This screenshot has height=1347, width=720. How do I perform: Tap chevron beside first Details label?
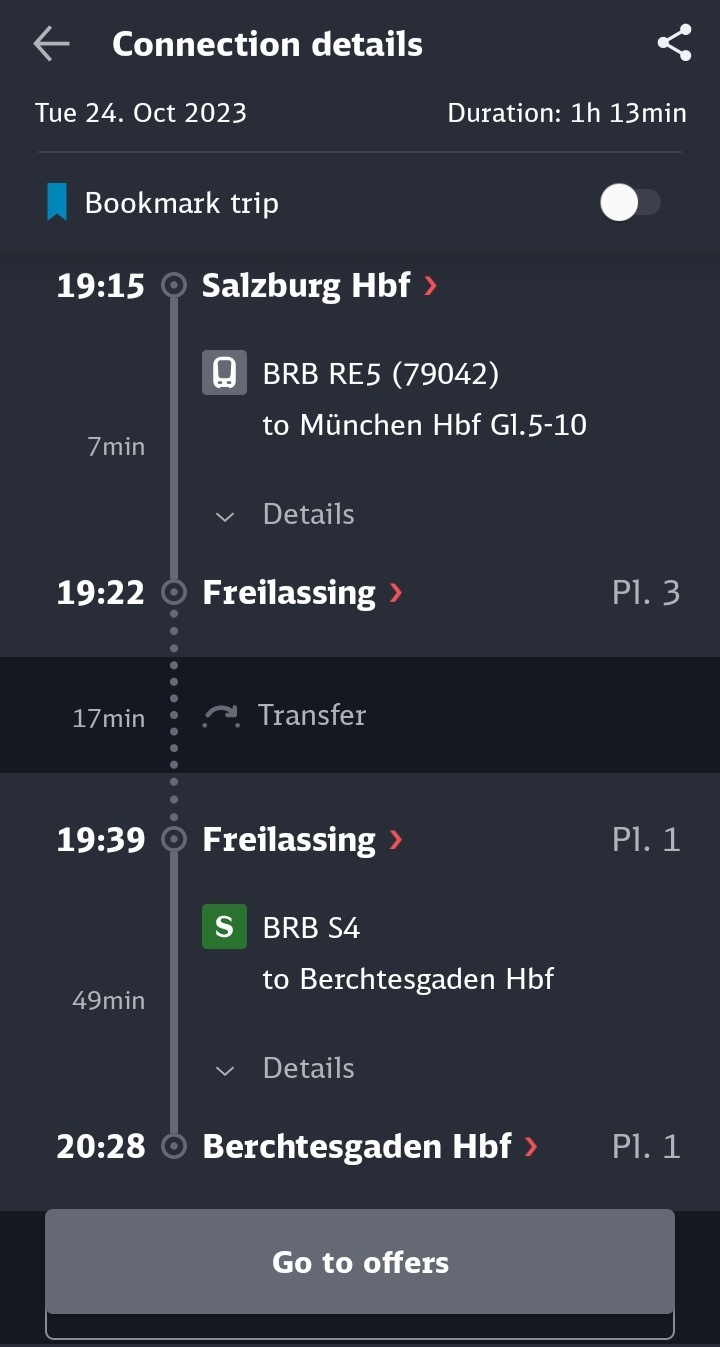(225, 516)
